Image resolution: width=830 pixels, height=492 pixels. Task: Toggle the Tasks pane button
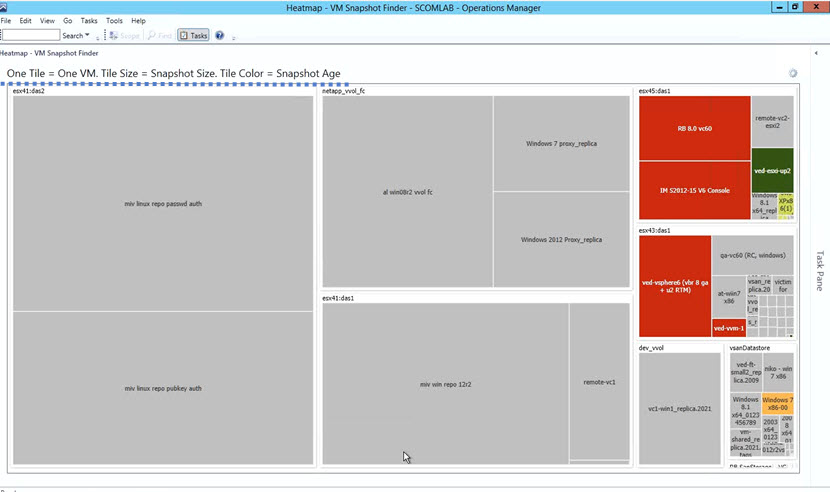click(194, 35)
